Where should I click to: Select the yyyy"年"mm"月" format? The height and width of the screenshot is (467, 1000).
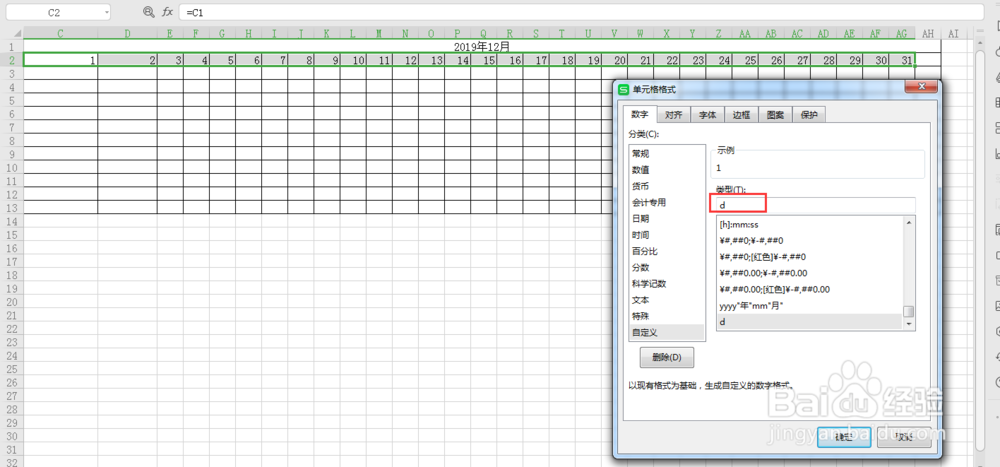coord(809,306)
